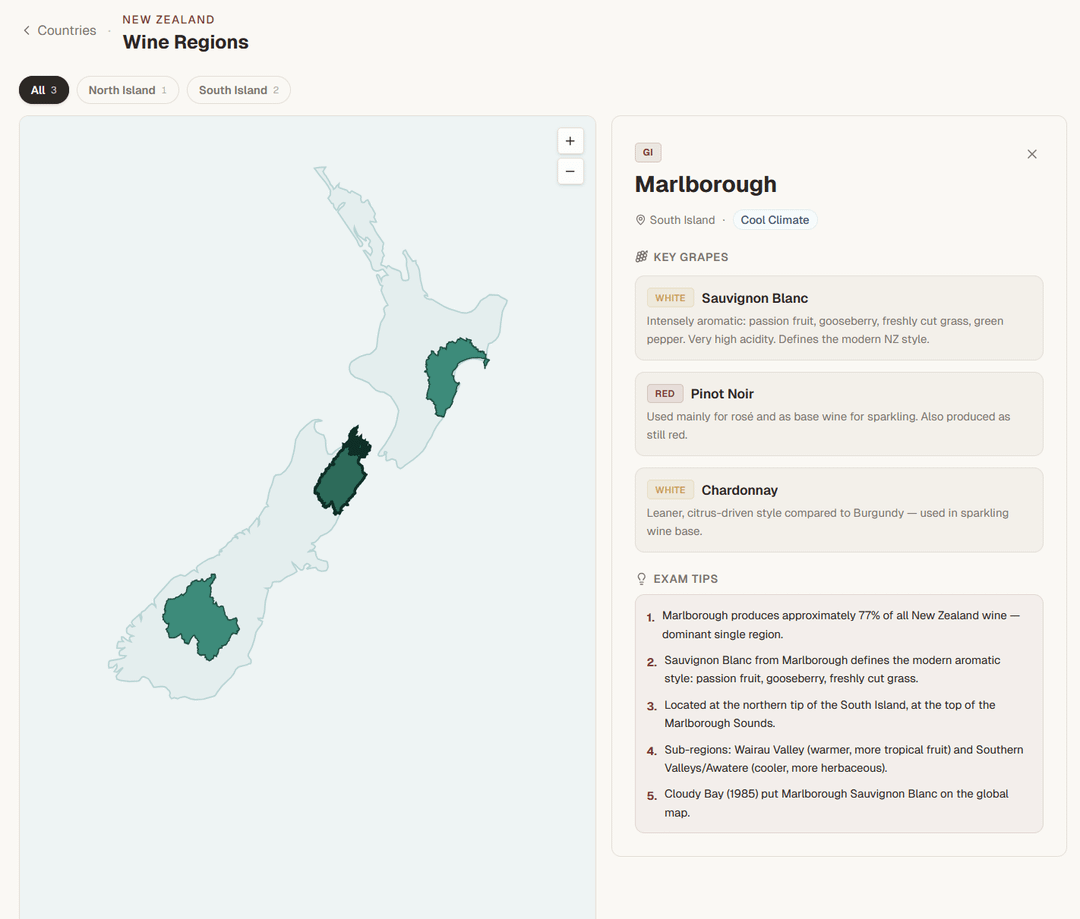This screenshot has width=1080, height=919.
Task: Click the back chevron arrow icon
Action: point(27,31)
